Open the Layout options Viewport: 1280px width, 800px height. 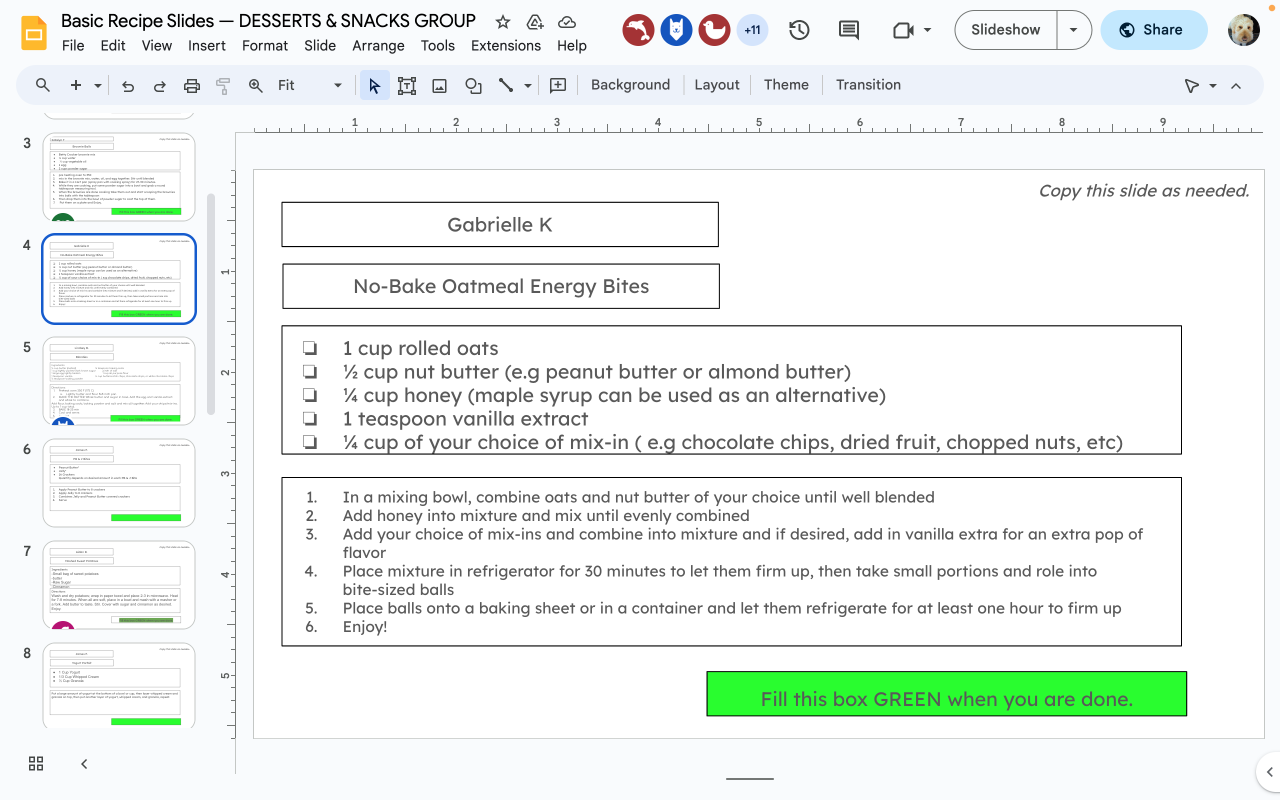click(x=717, y=85)
